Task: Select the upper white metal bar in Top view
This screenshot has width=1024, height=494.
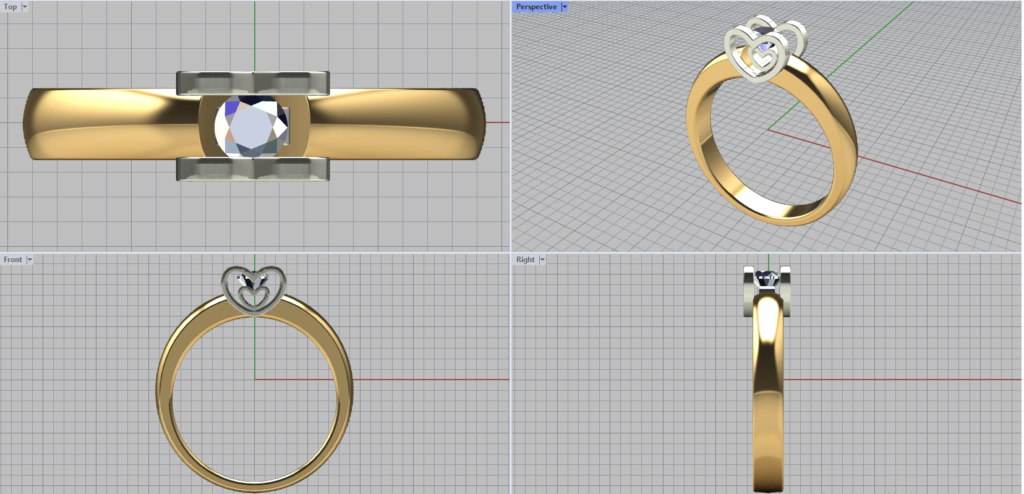Action: click(x=252, y=82)
